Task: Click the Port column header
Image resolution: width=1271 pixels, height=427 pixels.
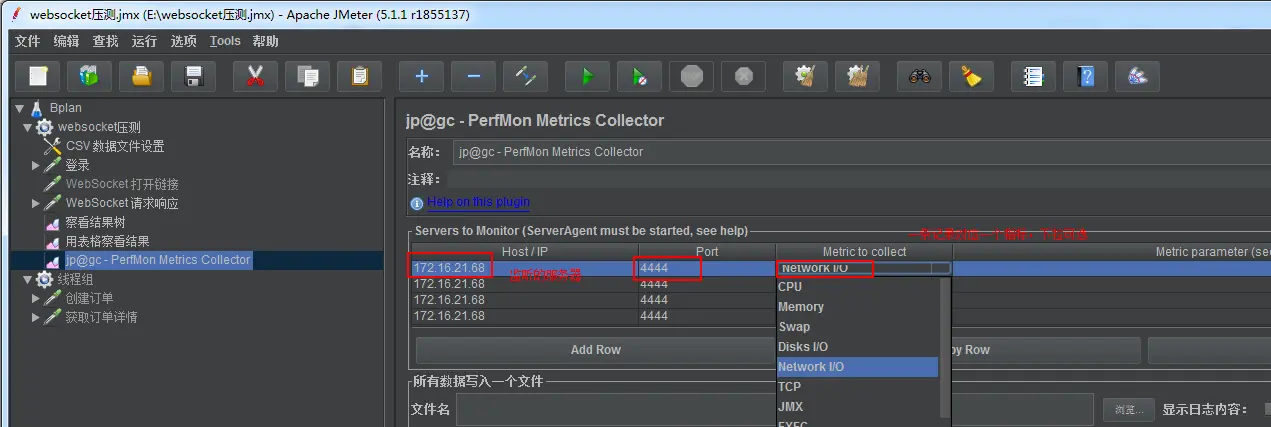Action: (x=706, y=252)
